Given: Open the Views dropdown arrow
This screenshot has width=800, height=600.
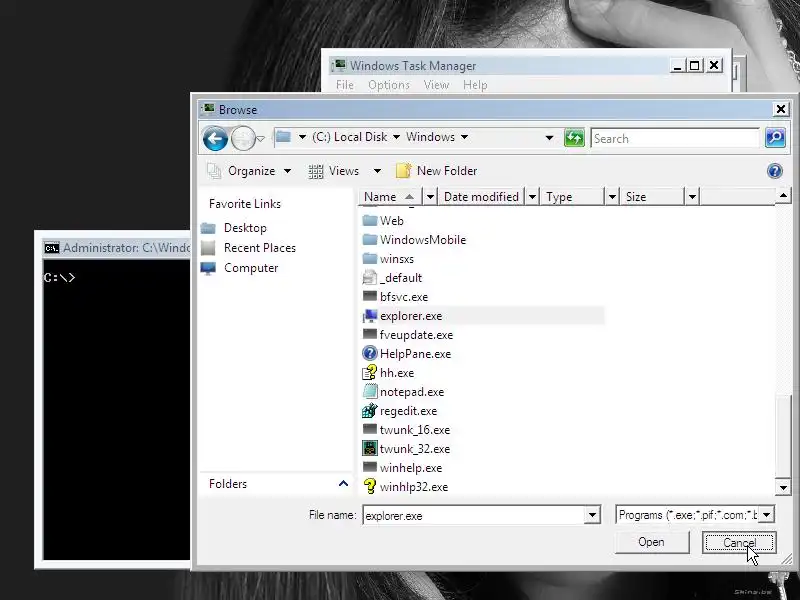Looking at the screenshot, I should [x=378, y=171].
